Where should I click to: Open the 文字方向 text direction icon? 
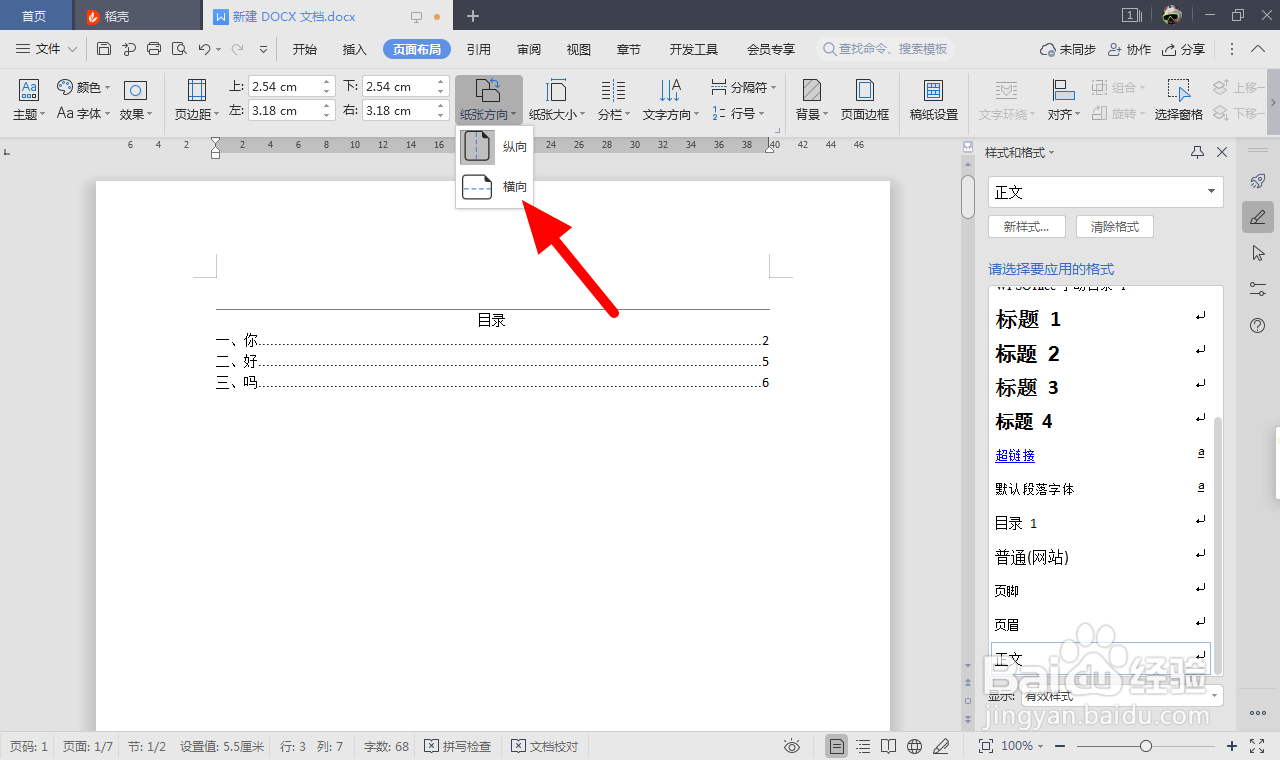670,89
